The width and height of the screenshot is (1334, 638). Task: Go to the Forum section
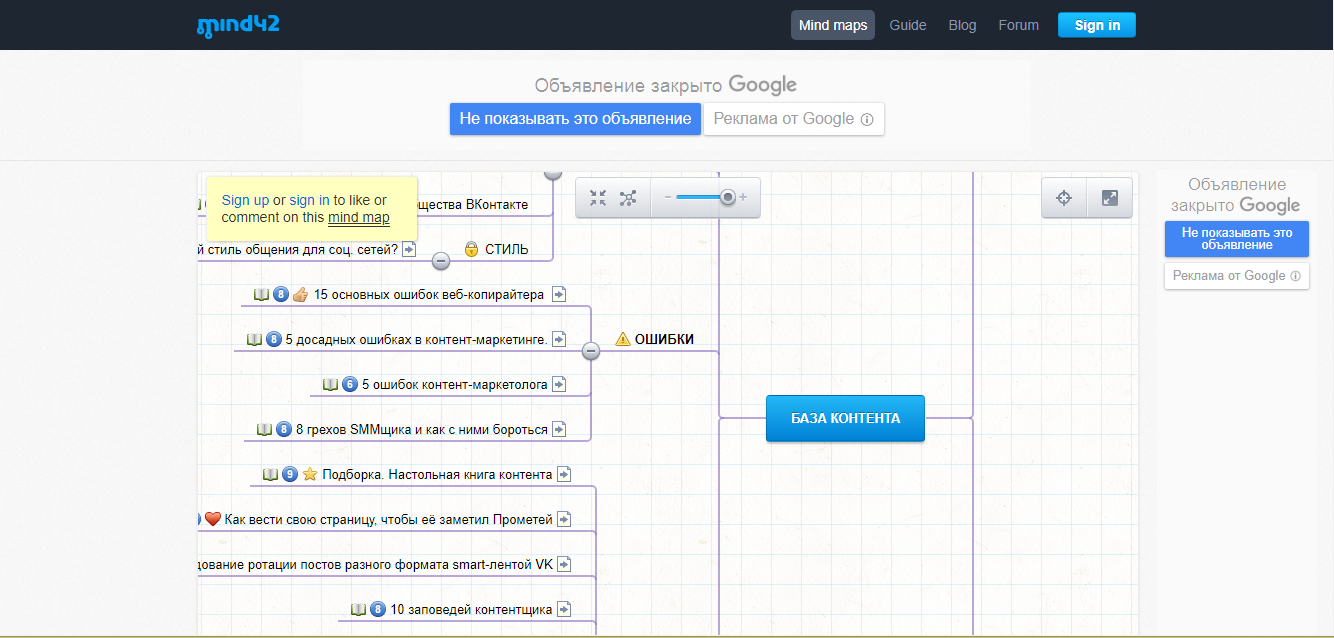(x=1018, y=25)
